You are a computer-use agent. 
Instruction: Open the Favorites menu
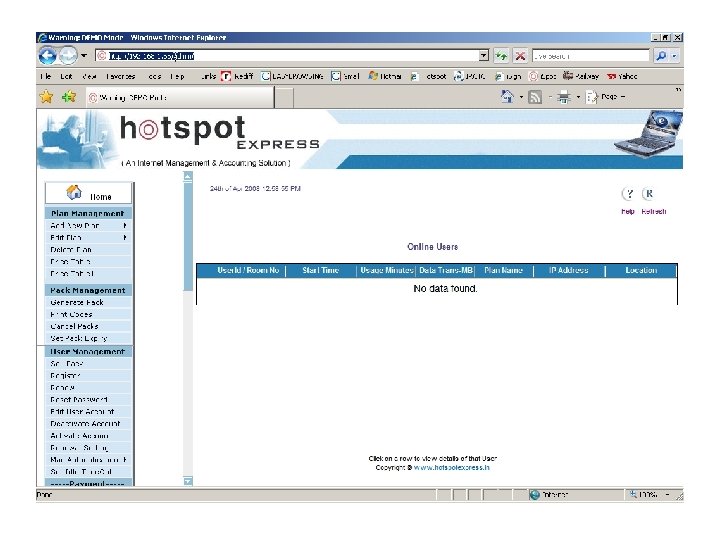pyautogui.click(x=120, y=76)
